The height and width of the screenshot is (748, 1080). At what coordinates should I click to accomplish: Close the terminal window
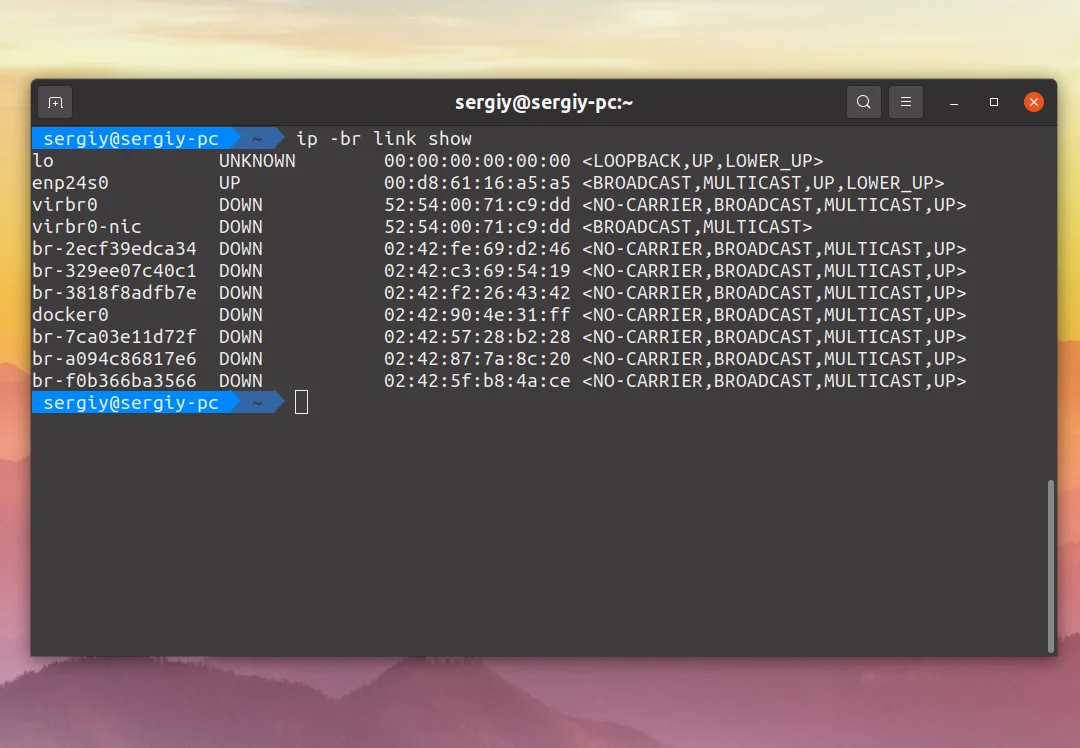1034,102
